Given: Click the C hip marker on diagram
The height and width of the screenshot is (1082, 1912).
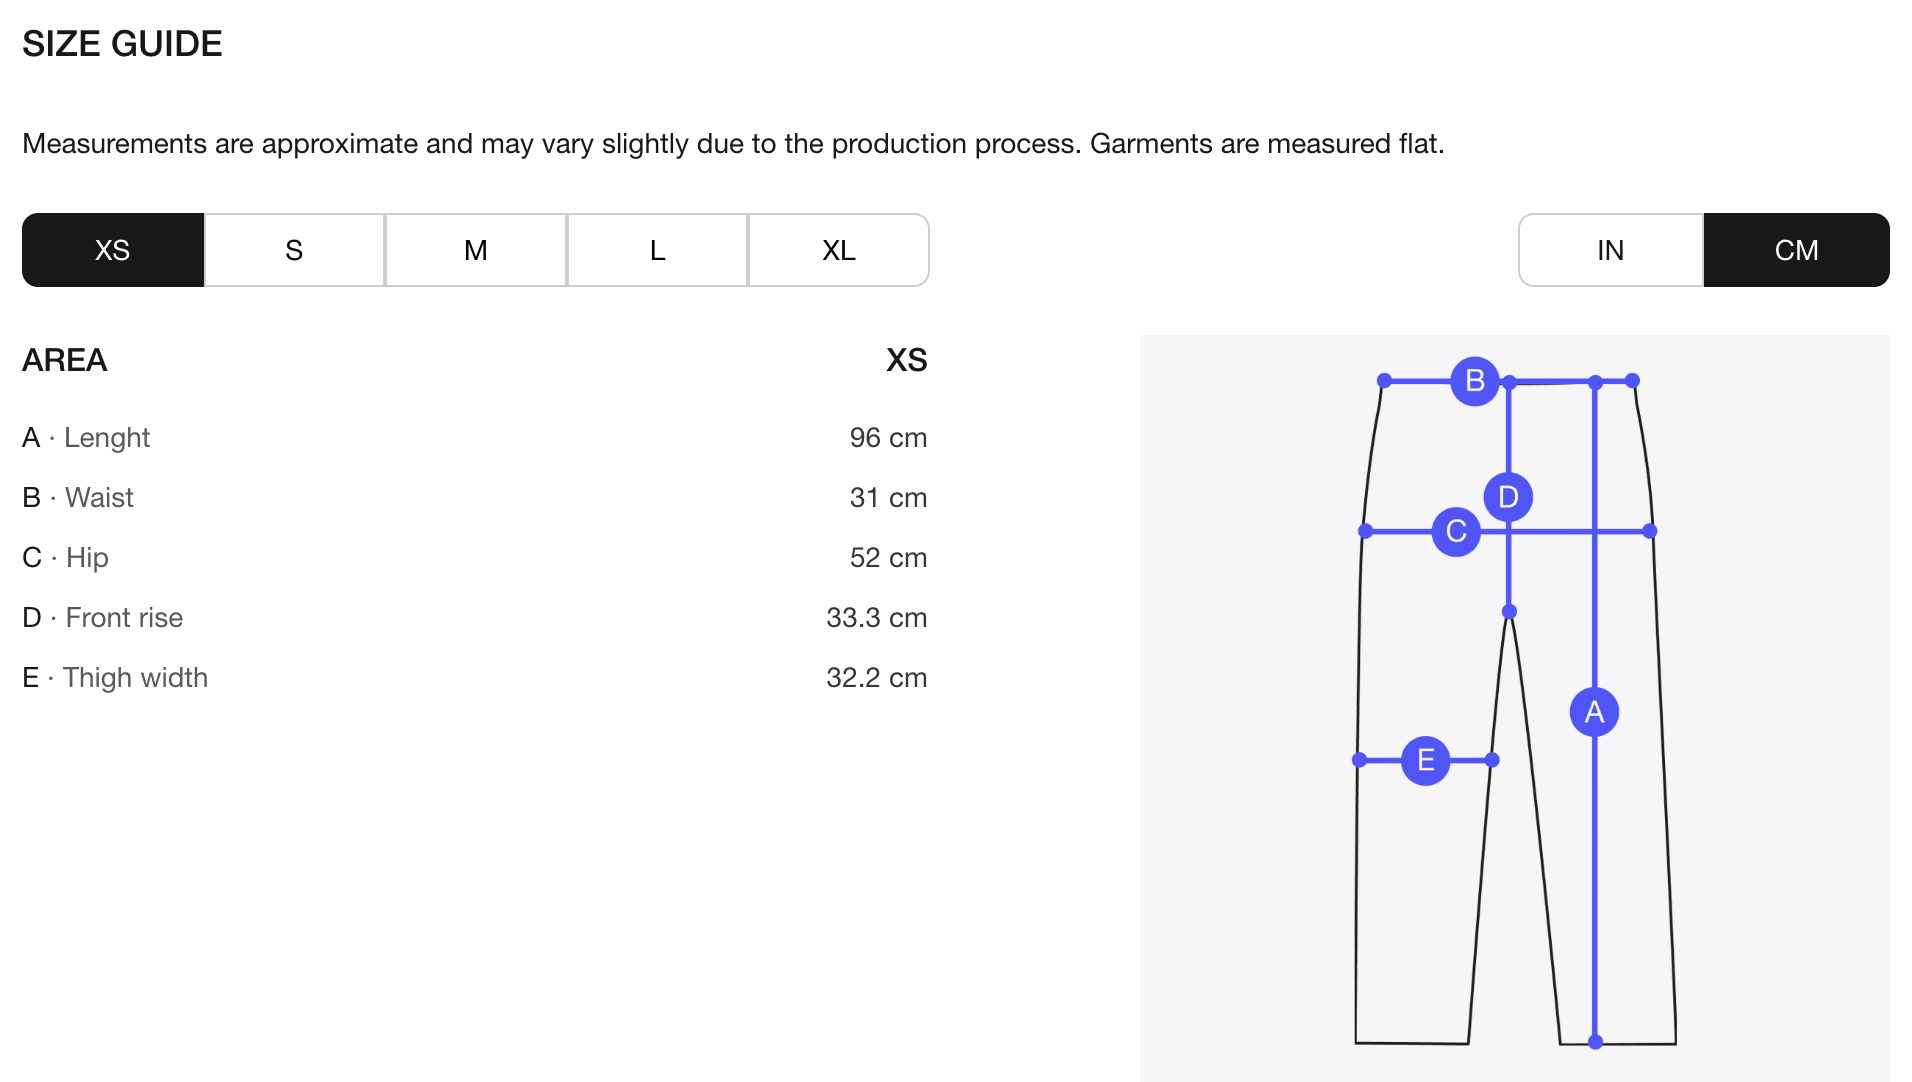Looking at the screenshot, I should click(x=1456, y=531).
